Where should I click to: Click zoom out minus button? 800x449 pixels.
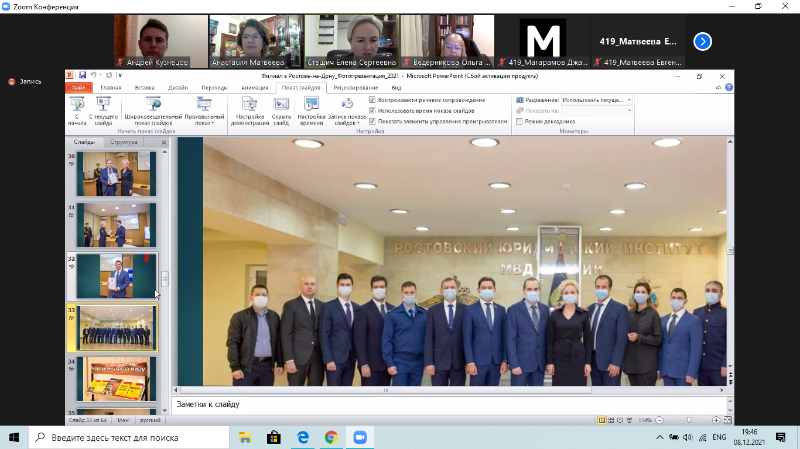point(659,420)
